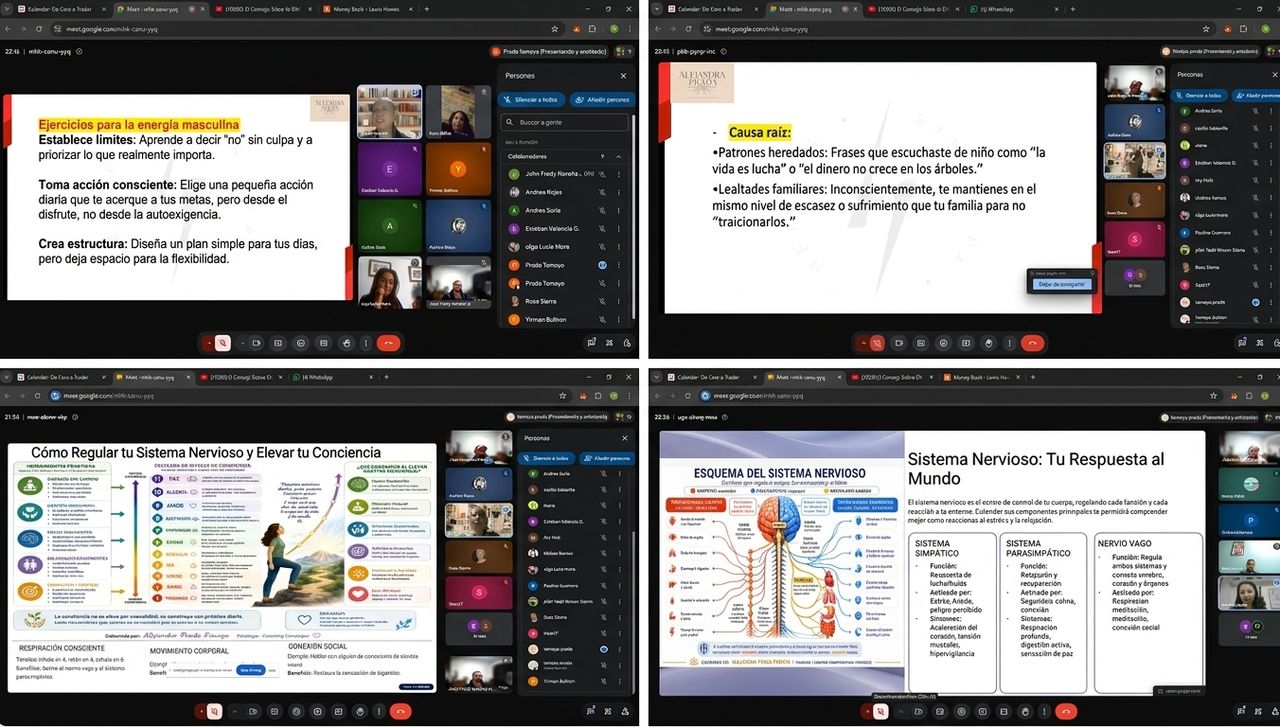Click present screen icon in Ejercicios slide window
The image size is (1280, 727).
pos(278,343)
